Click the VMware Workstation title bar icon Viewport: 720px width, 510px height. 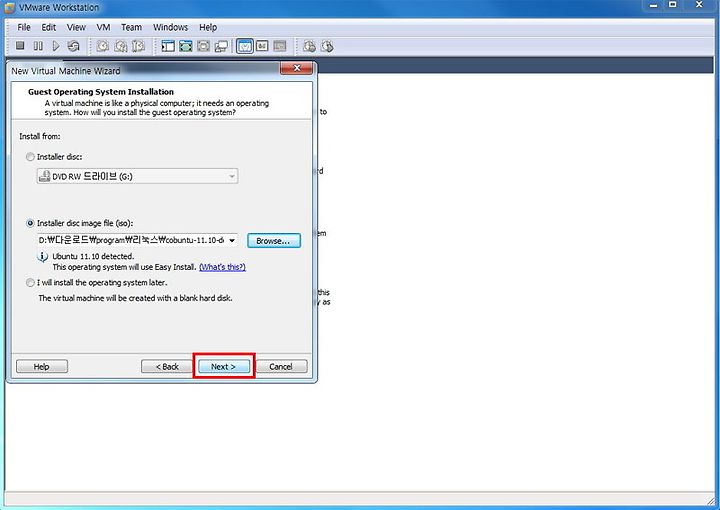pyautogui.click(x=10, y=8)
